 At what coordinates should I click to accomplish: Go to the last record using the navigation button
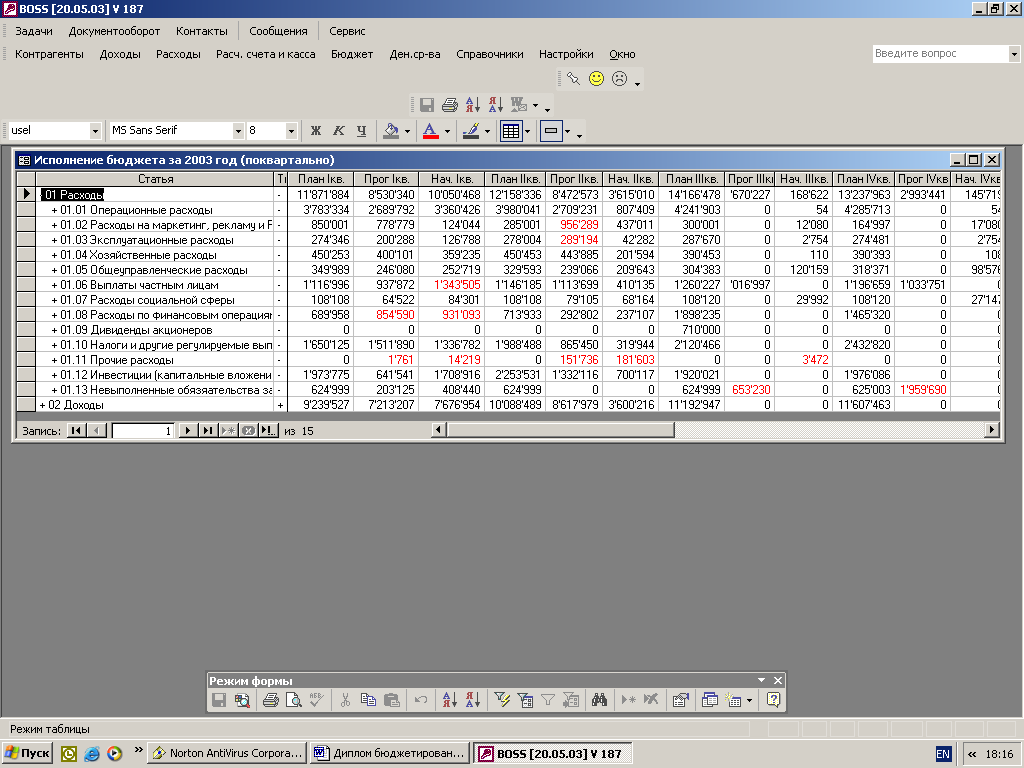pyautogui.click(x=207, y=430)
